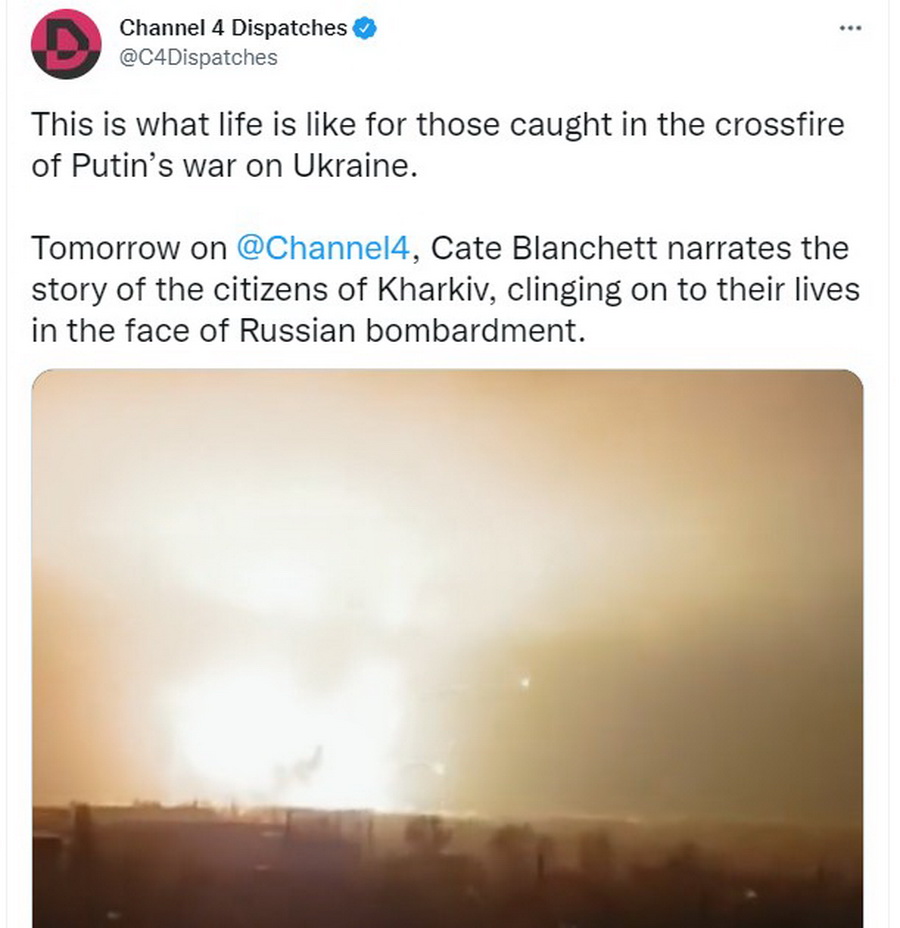The image size is (900, 928).
Task: Open the Channel 4 Dispatches display name
Action: [x=233, y=29]
